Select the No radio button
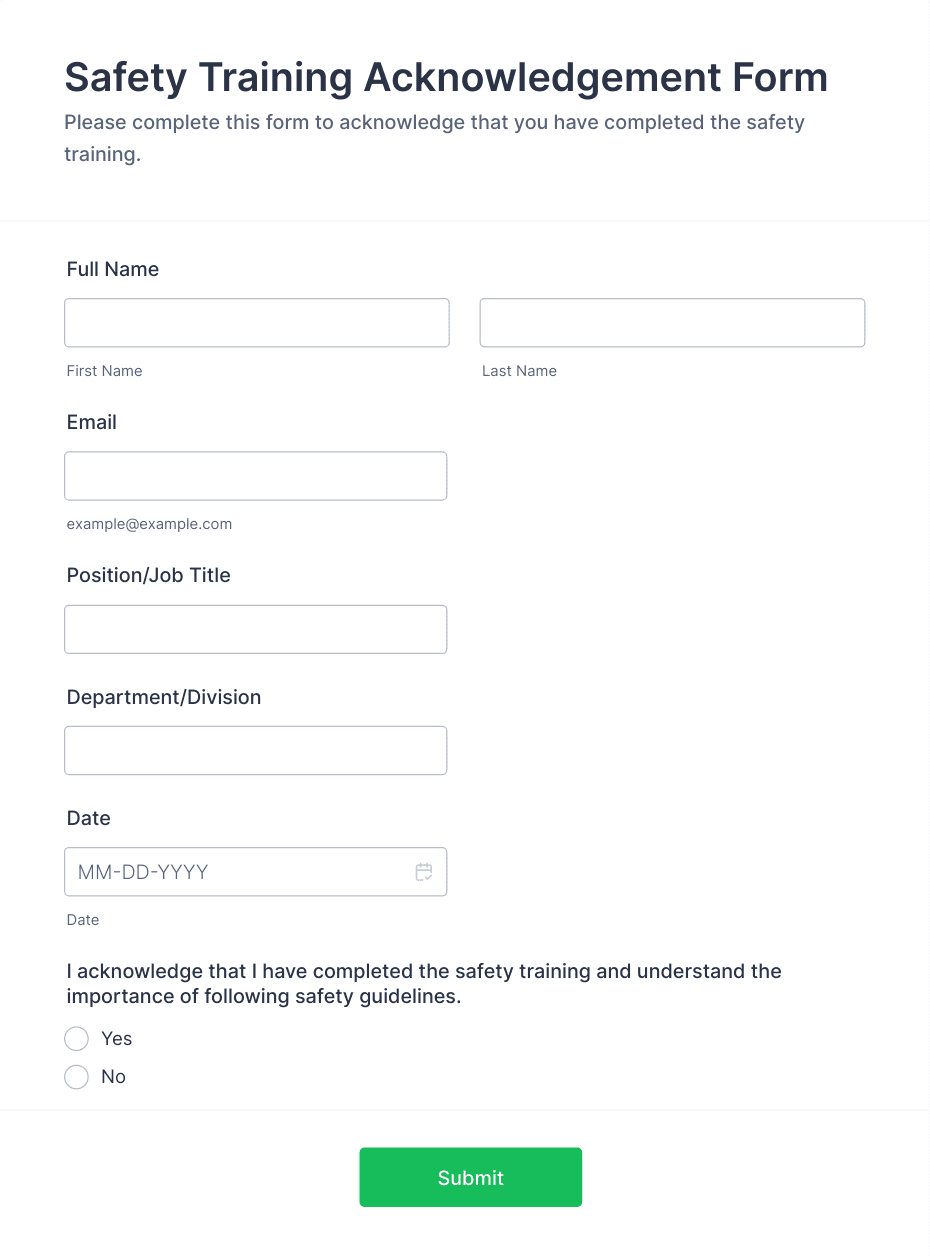The height and width of the screenshot is (1256, 930). pos(77,1077)
